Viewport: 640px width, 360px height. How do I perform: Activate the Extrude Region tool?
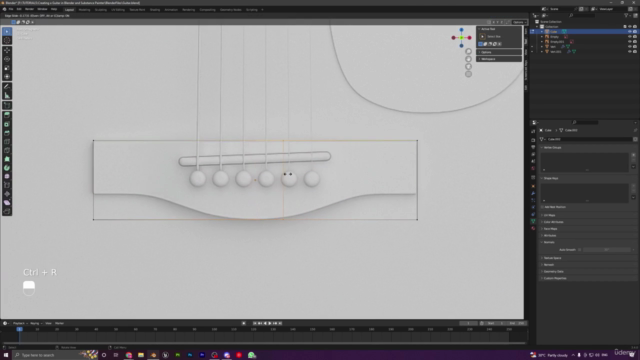7,116
